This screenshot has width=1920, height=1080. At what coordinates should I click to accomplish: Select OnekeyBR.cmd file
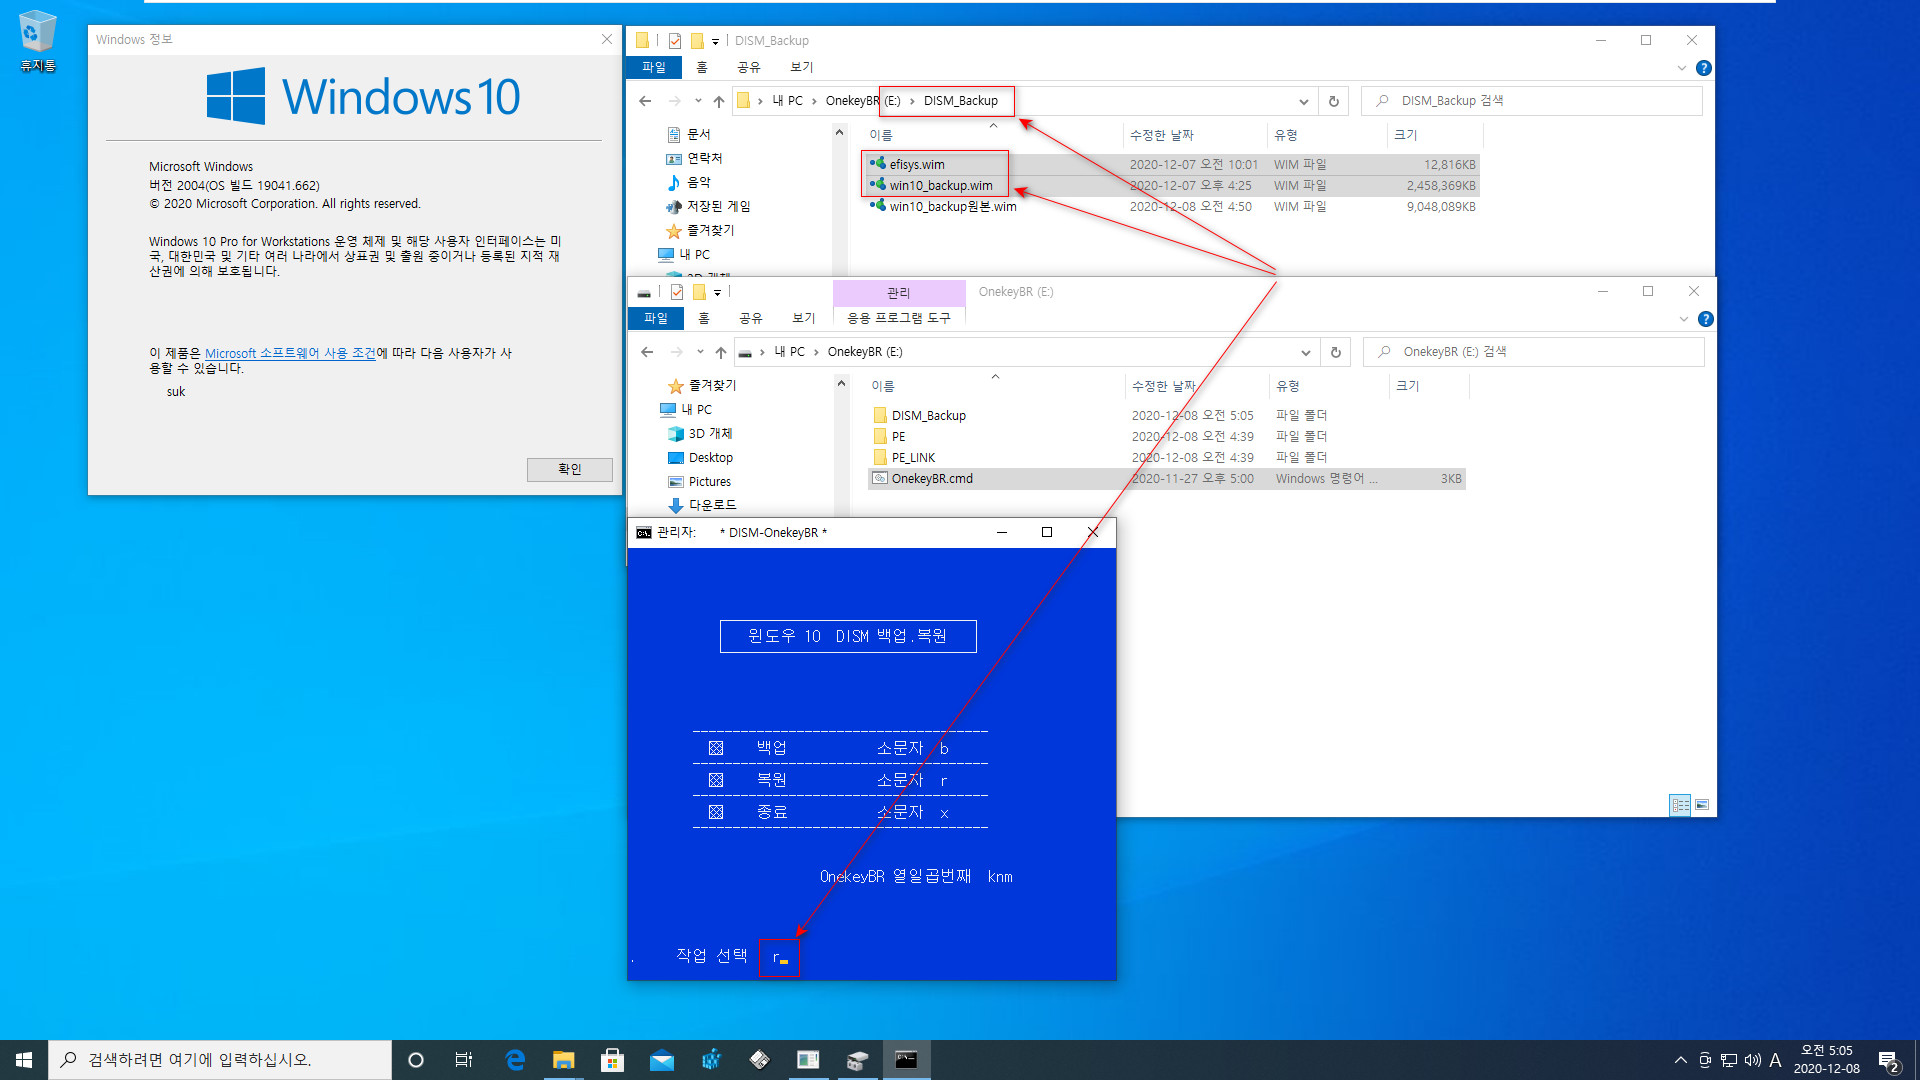pos(932,479)
